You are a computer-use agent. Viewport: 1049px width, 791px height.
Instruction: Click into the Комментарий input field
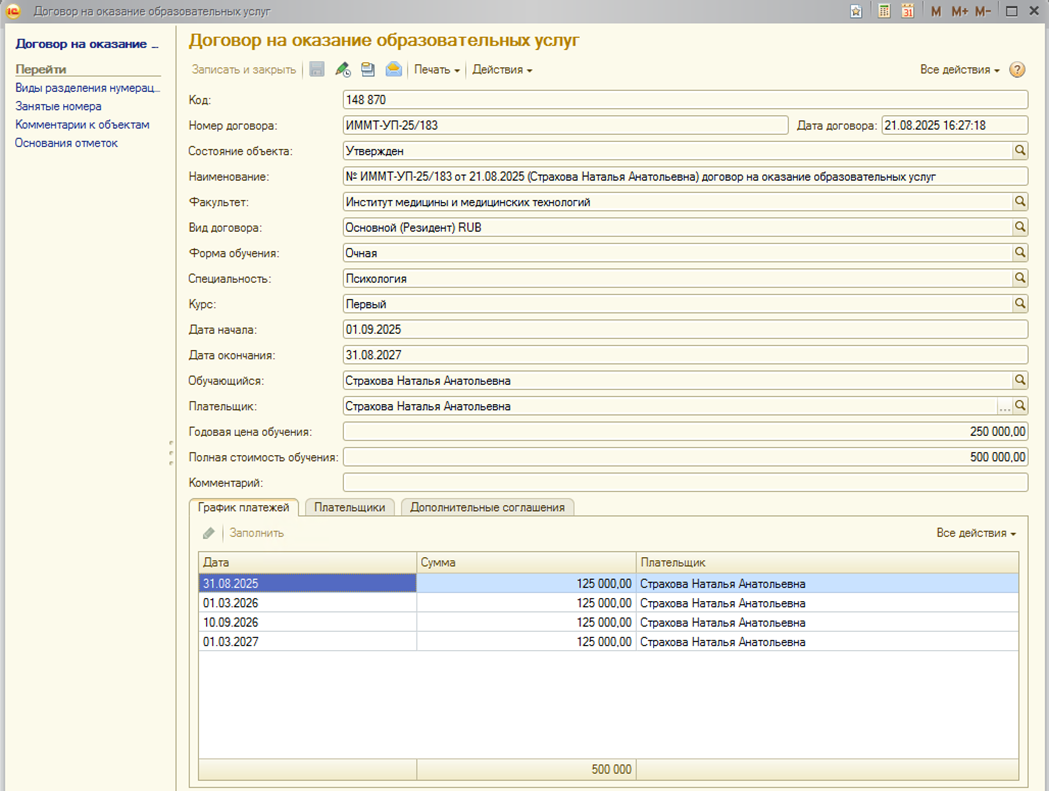coord(685,483)
